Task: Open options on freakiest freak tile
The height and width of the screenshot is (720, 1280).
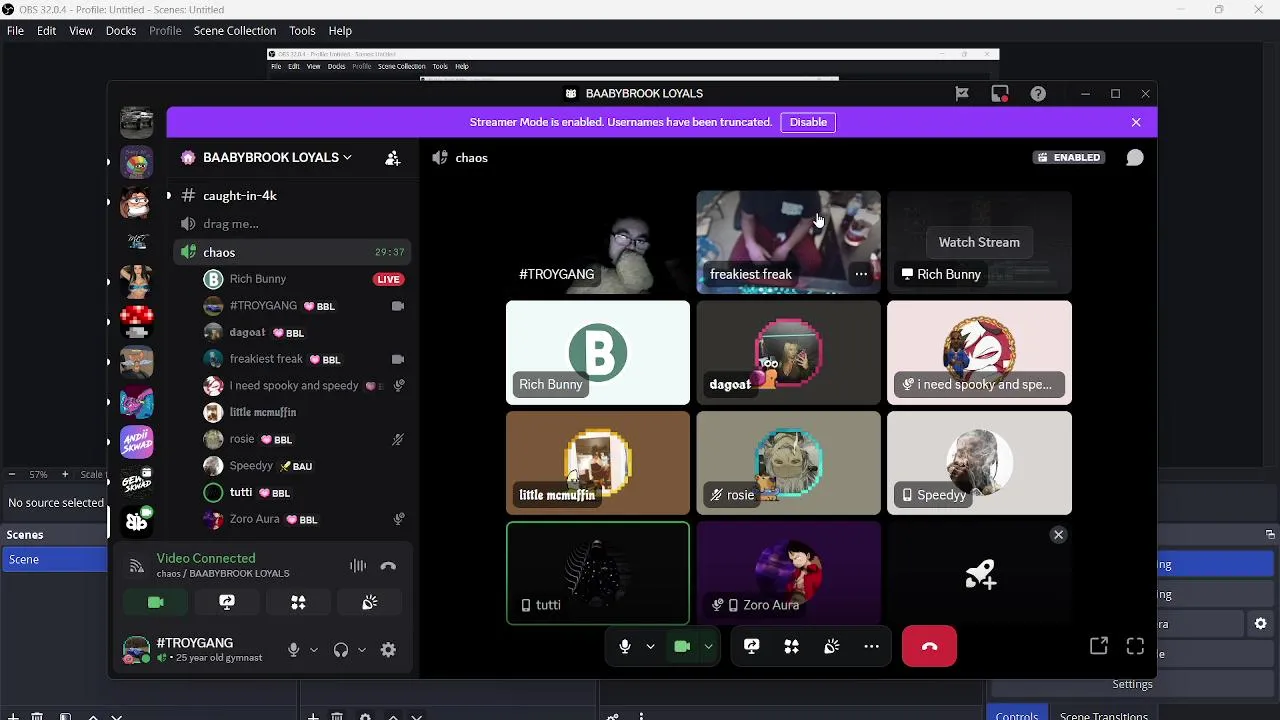Action: click(861, 274)
